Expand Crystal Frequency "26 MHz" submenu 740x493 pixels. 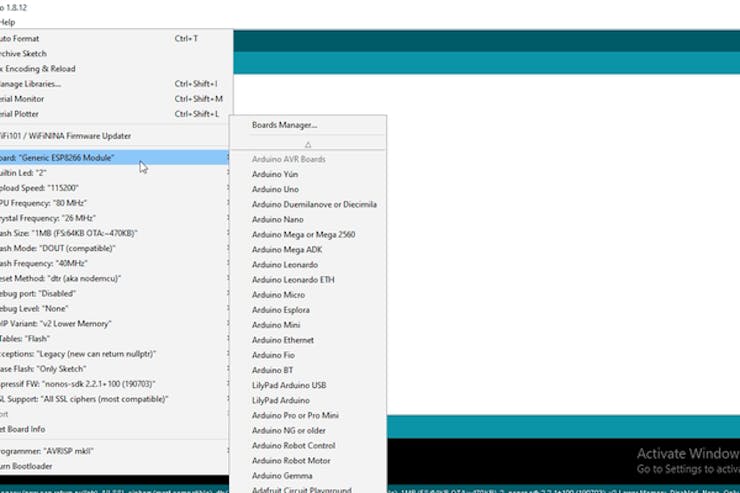[x=116, y=218]
